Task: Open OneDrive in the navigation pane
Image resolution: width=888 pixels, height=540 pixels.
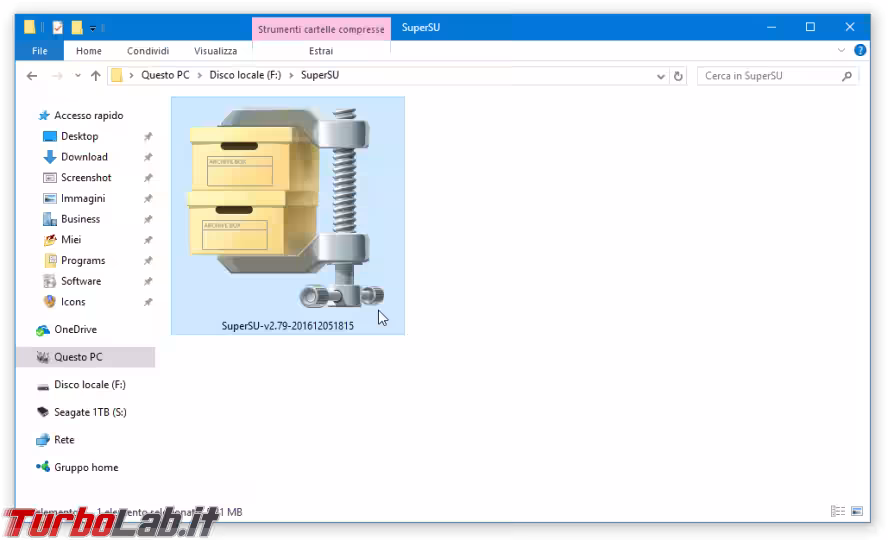Action: pos(75,330)
